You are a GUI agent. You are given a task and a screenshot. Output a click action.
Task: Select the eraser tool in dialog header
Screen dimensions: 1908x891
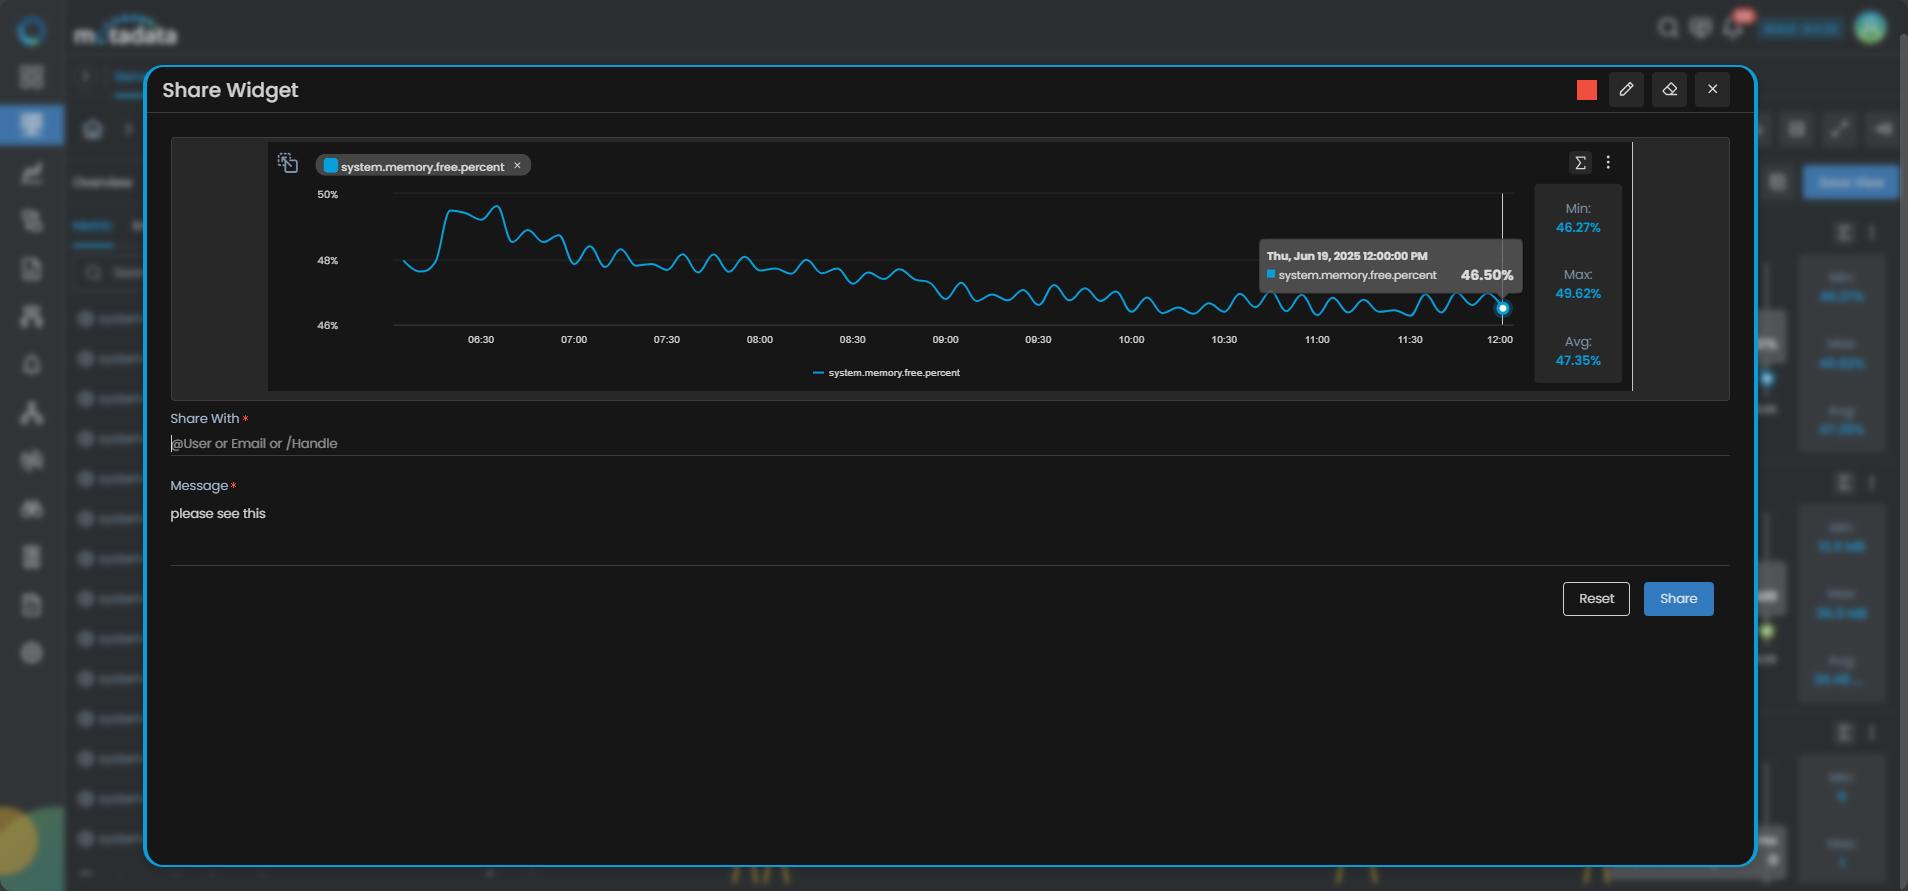1669,90
